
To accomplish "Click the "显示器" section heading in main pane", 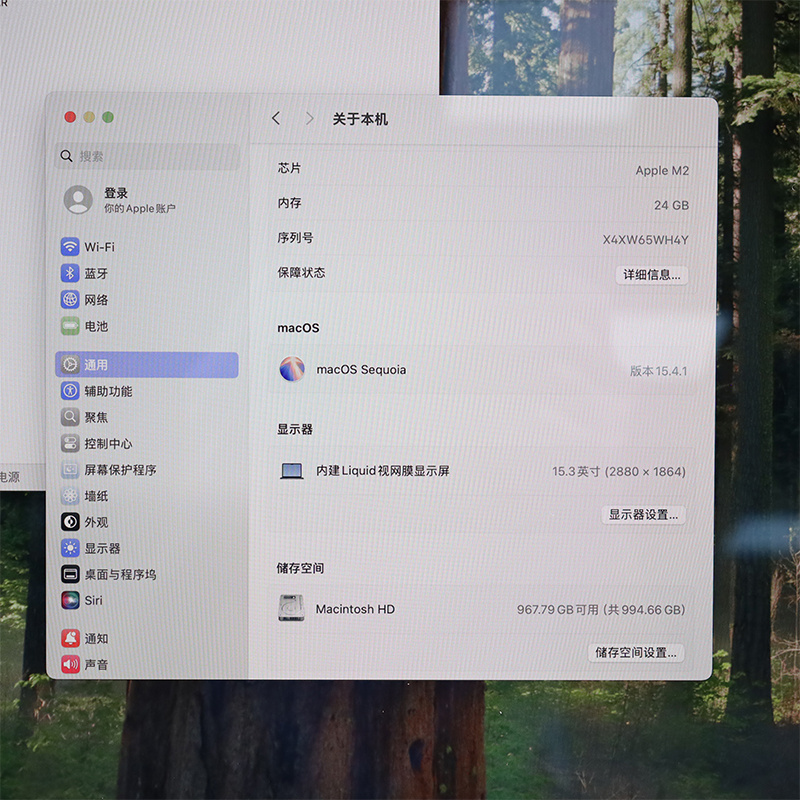I will (294, 429).
